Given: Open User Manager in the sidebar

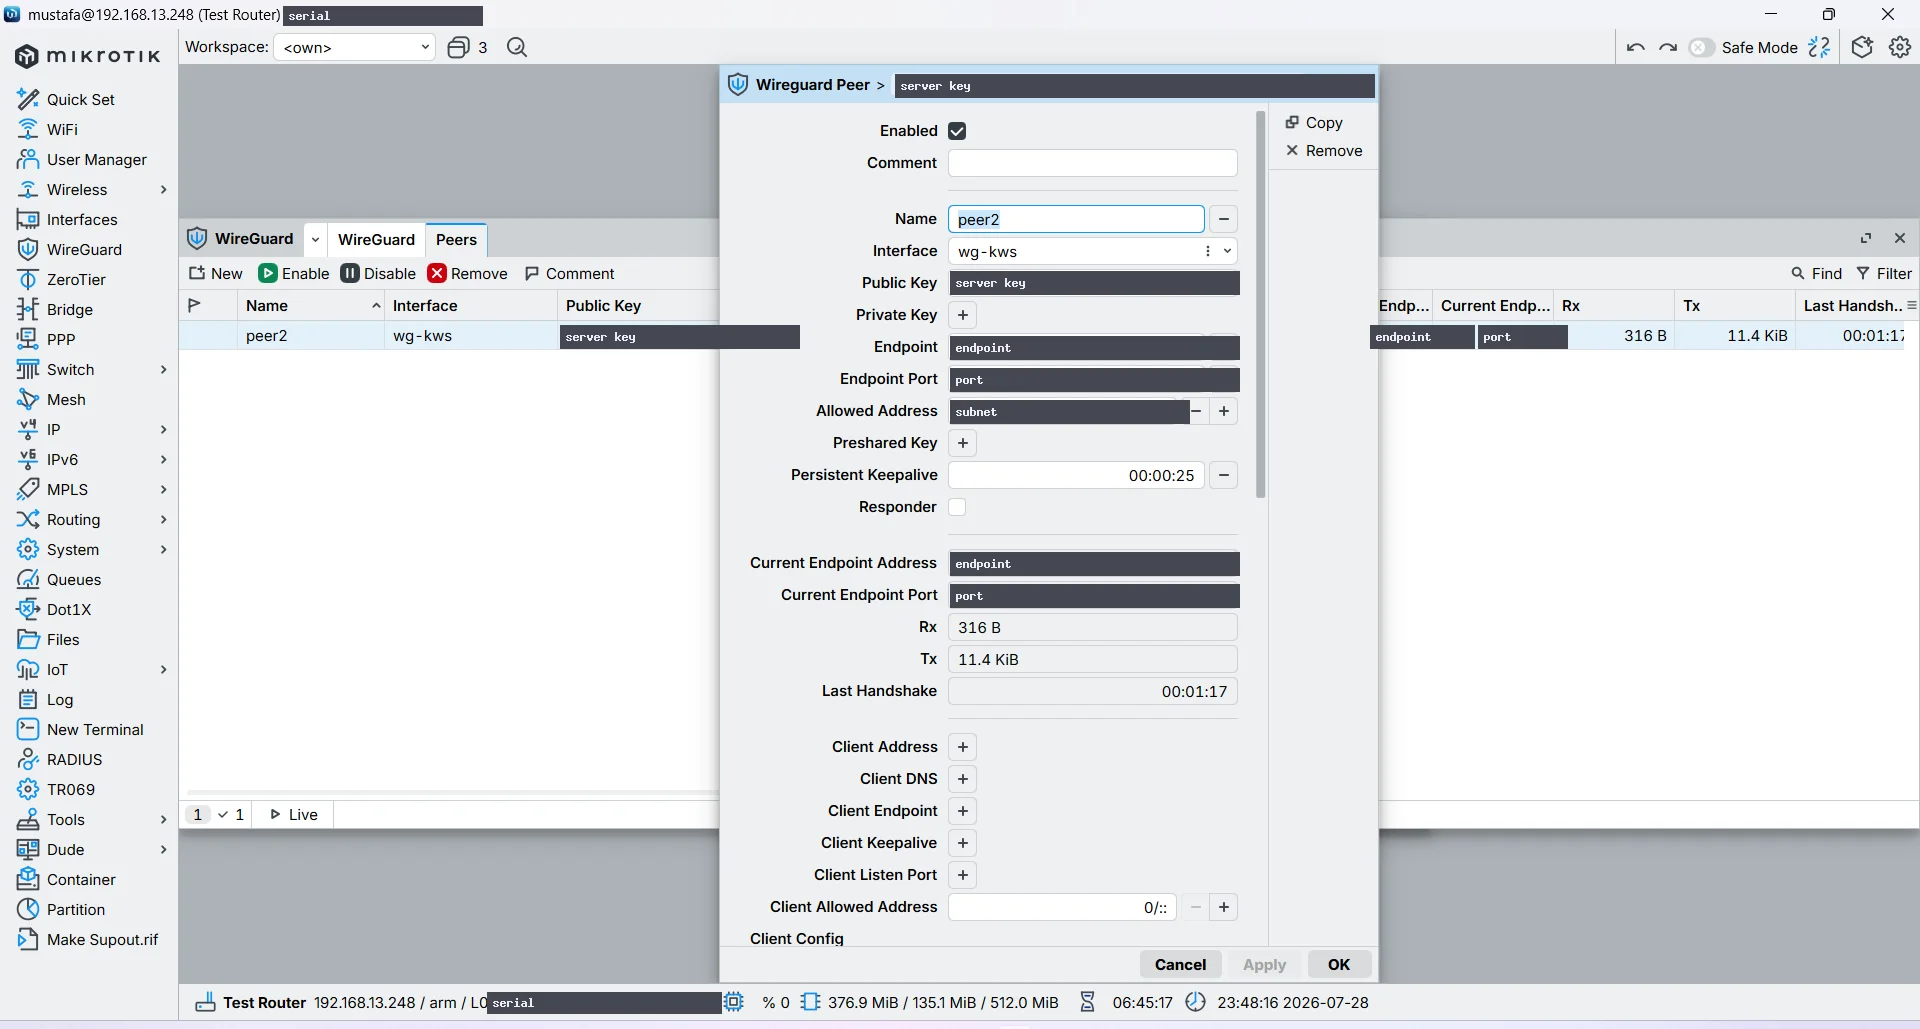Looking at the screenshot, I should click(x=82, y=159).
